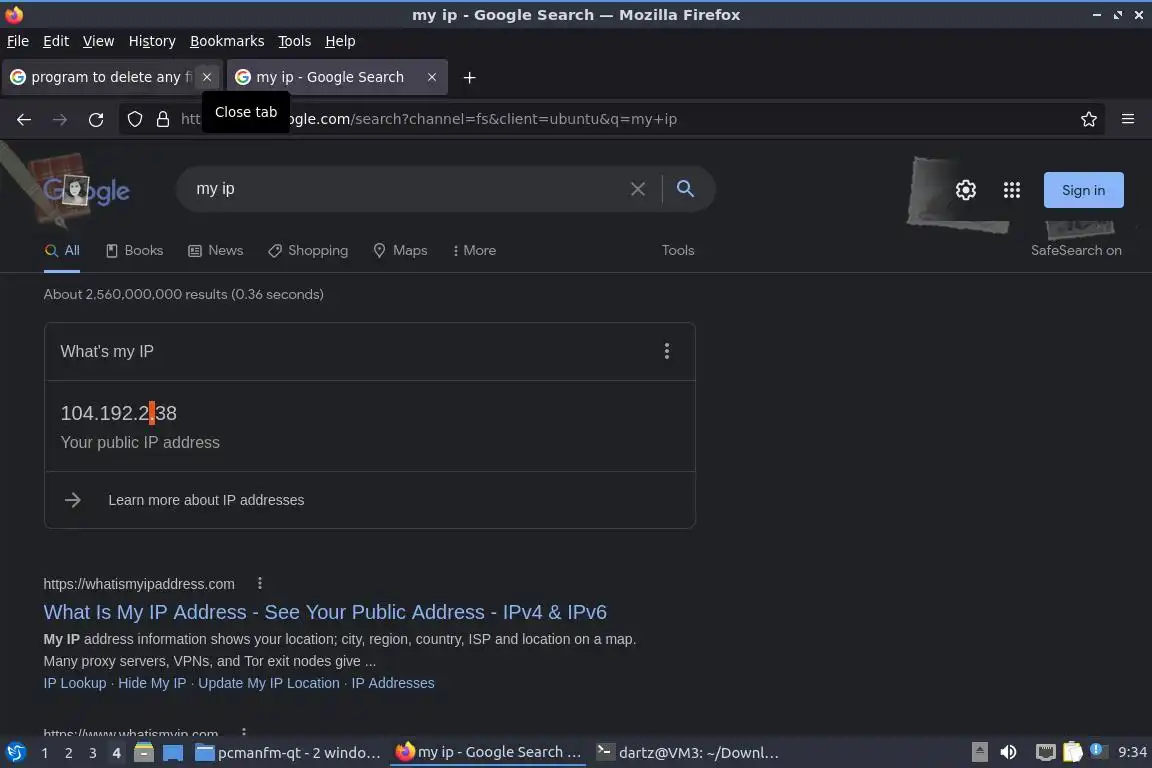Open the Tools menu in menu bar
The image size is (1152, 768).
click(x=295, y=41)
